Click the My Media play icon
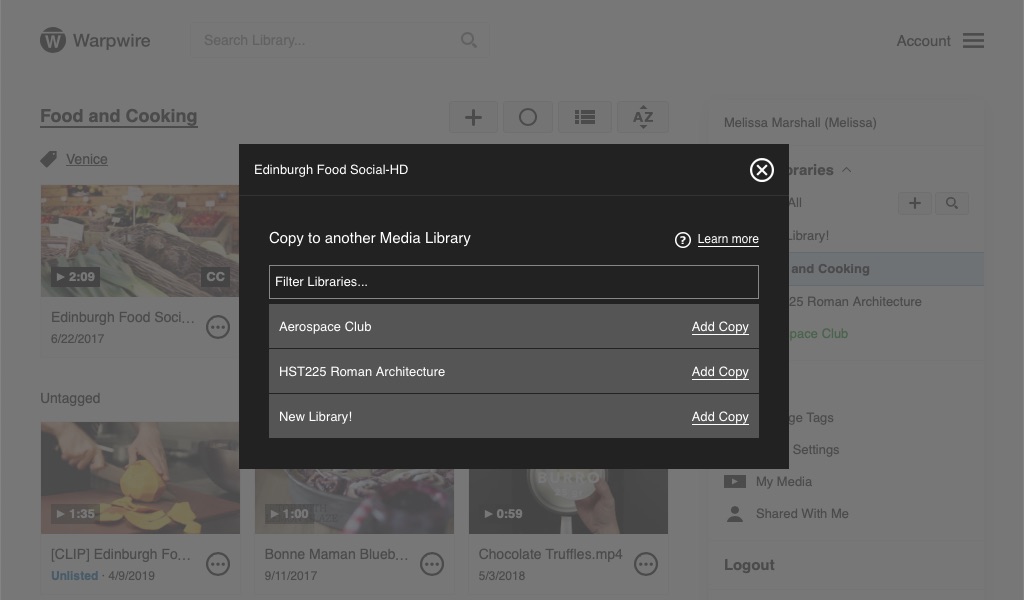 click(x=735, y=482)
